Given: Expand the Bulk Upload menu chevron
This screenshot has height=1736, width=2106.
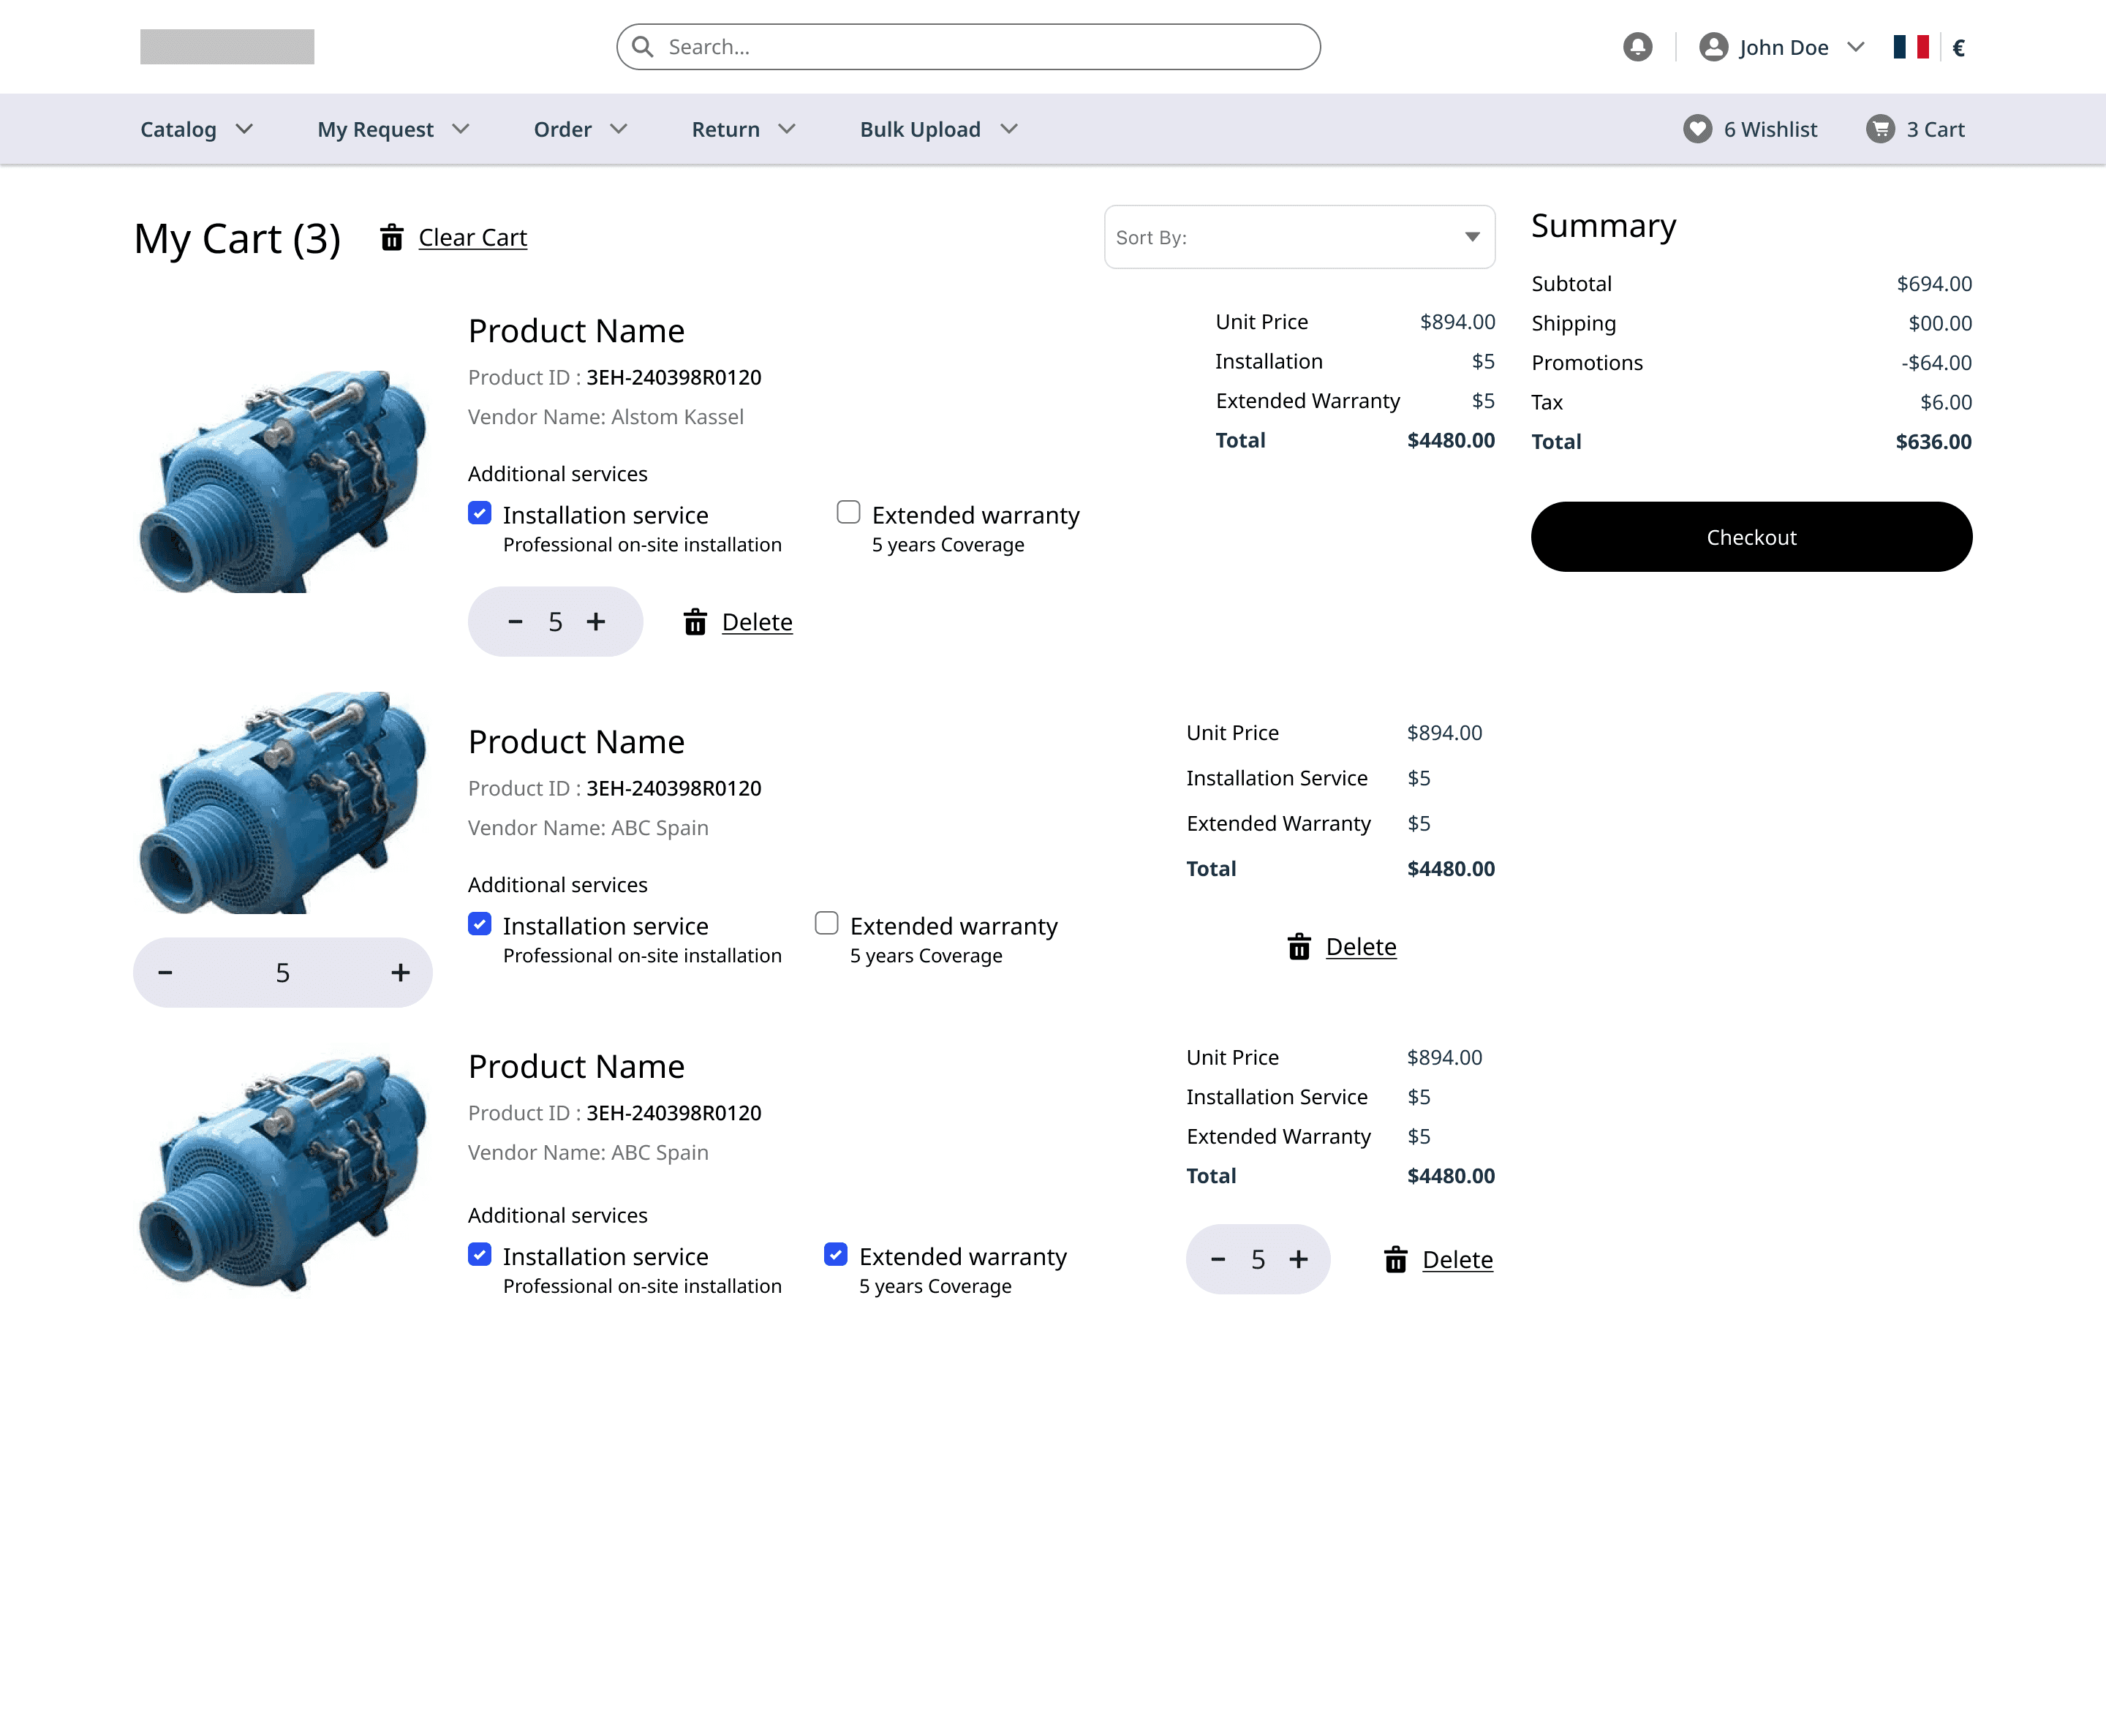Looking at the screenshot, I should tap(1008, 129).
